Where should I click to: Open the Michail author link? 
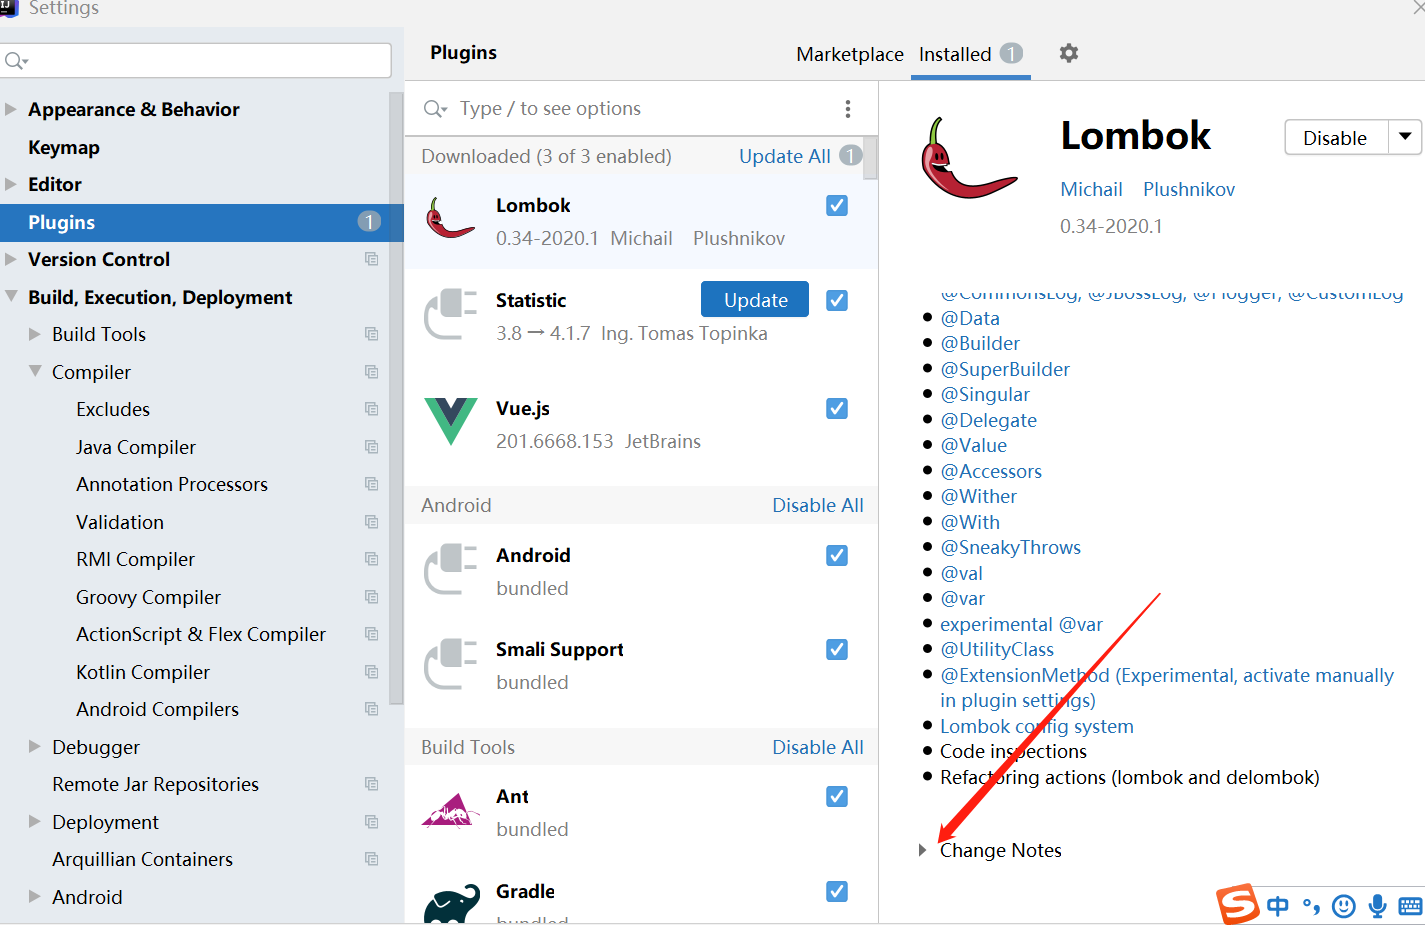[1091, 189]
